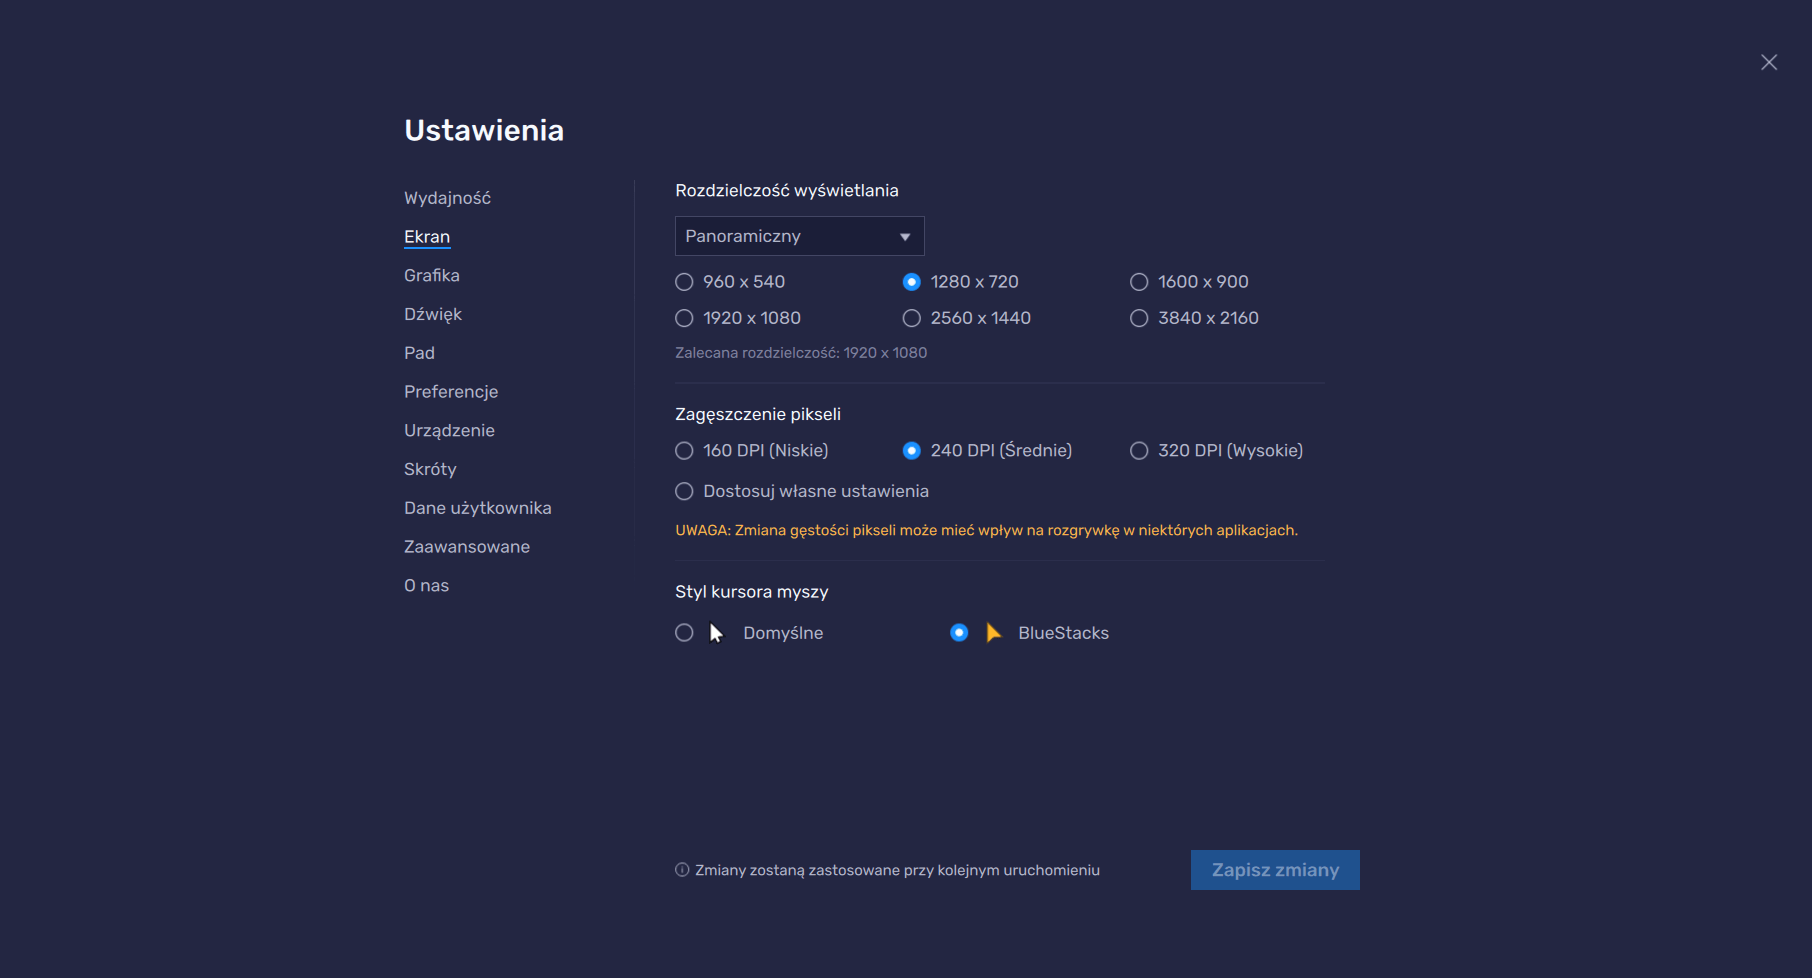Choose 320 DPI (Wysokie) pixel density
Viewport: 1812px width, 978px height.
(x=1139, y=451)
